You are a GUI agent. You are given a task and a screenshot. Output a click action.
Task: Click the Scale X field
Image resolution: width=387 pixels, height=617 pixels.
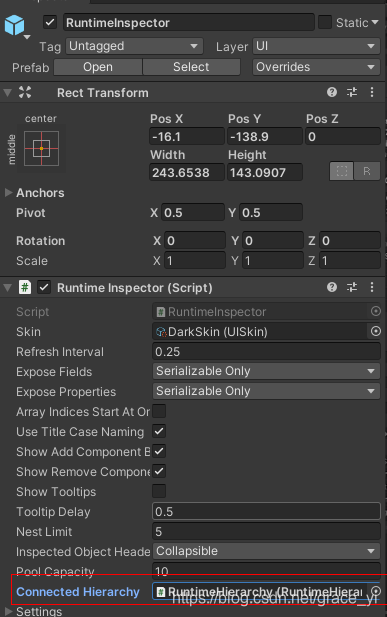coord(195,260)
